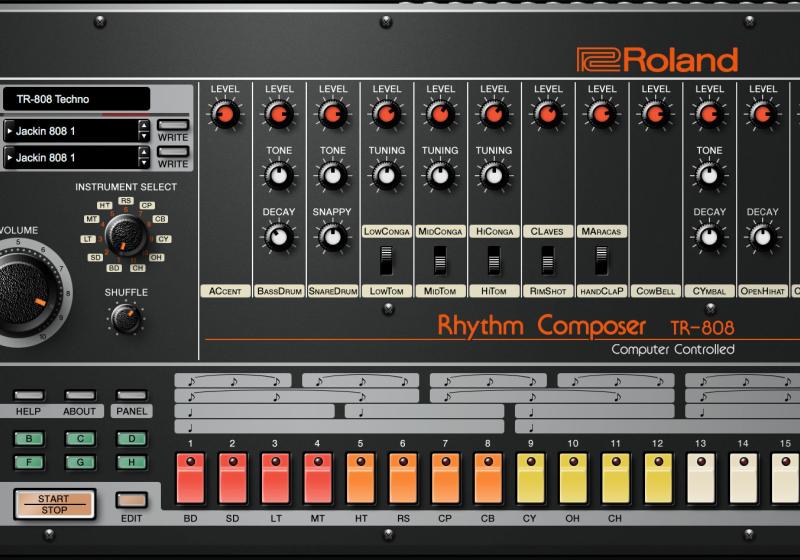800x560 pixels.
Task: Click the lower WRITE button
Action: 173,152
